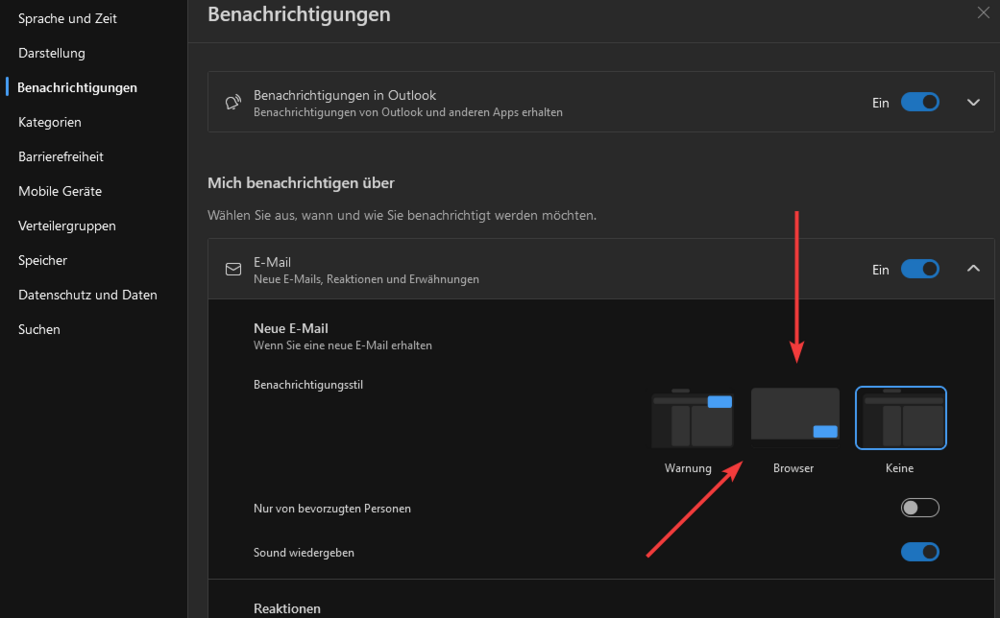
Task: Navigate to Verteilergruppen
Action: pyautogui.click(x=67, y=226)
